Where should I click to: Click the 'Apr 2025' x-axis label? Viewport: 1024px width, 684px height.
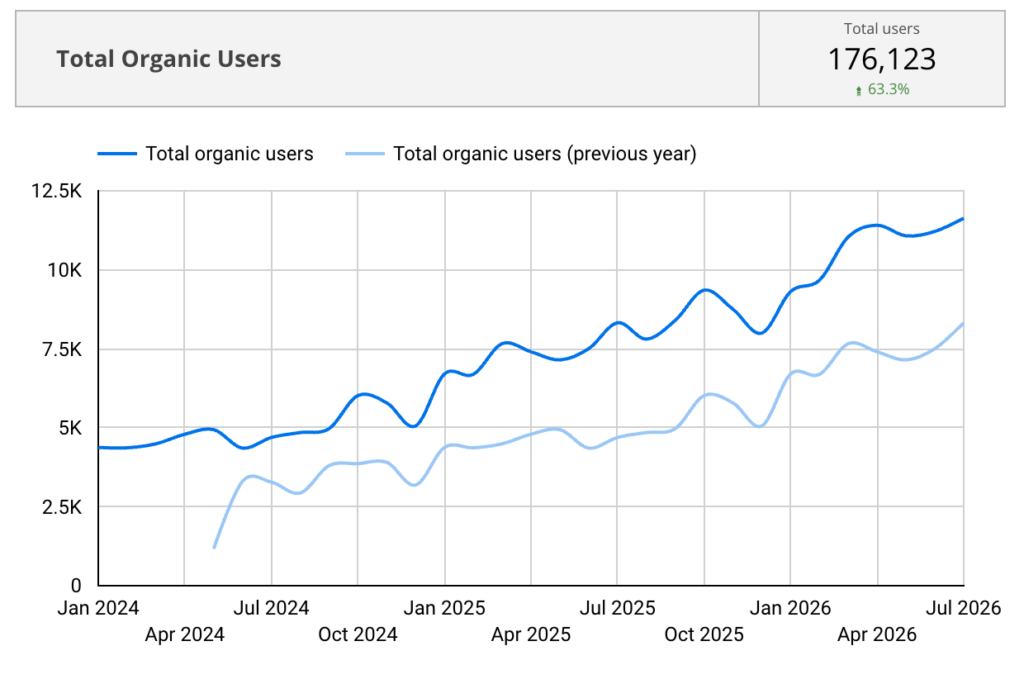[531, 634]
